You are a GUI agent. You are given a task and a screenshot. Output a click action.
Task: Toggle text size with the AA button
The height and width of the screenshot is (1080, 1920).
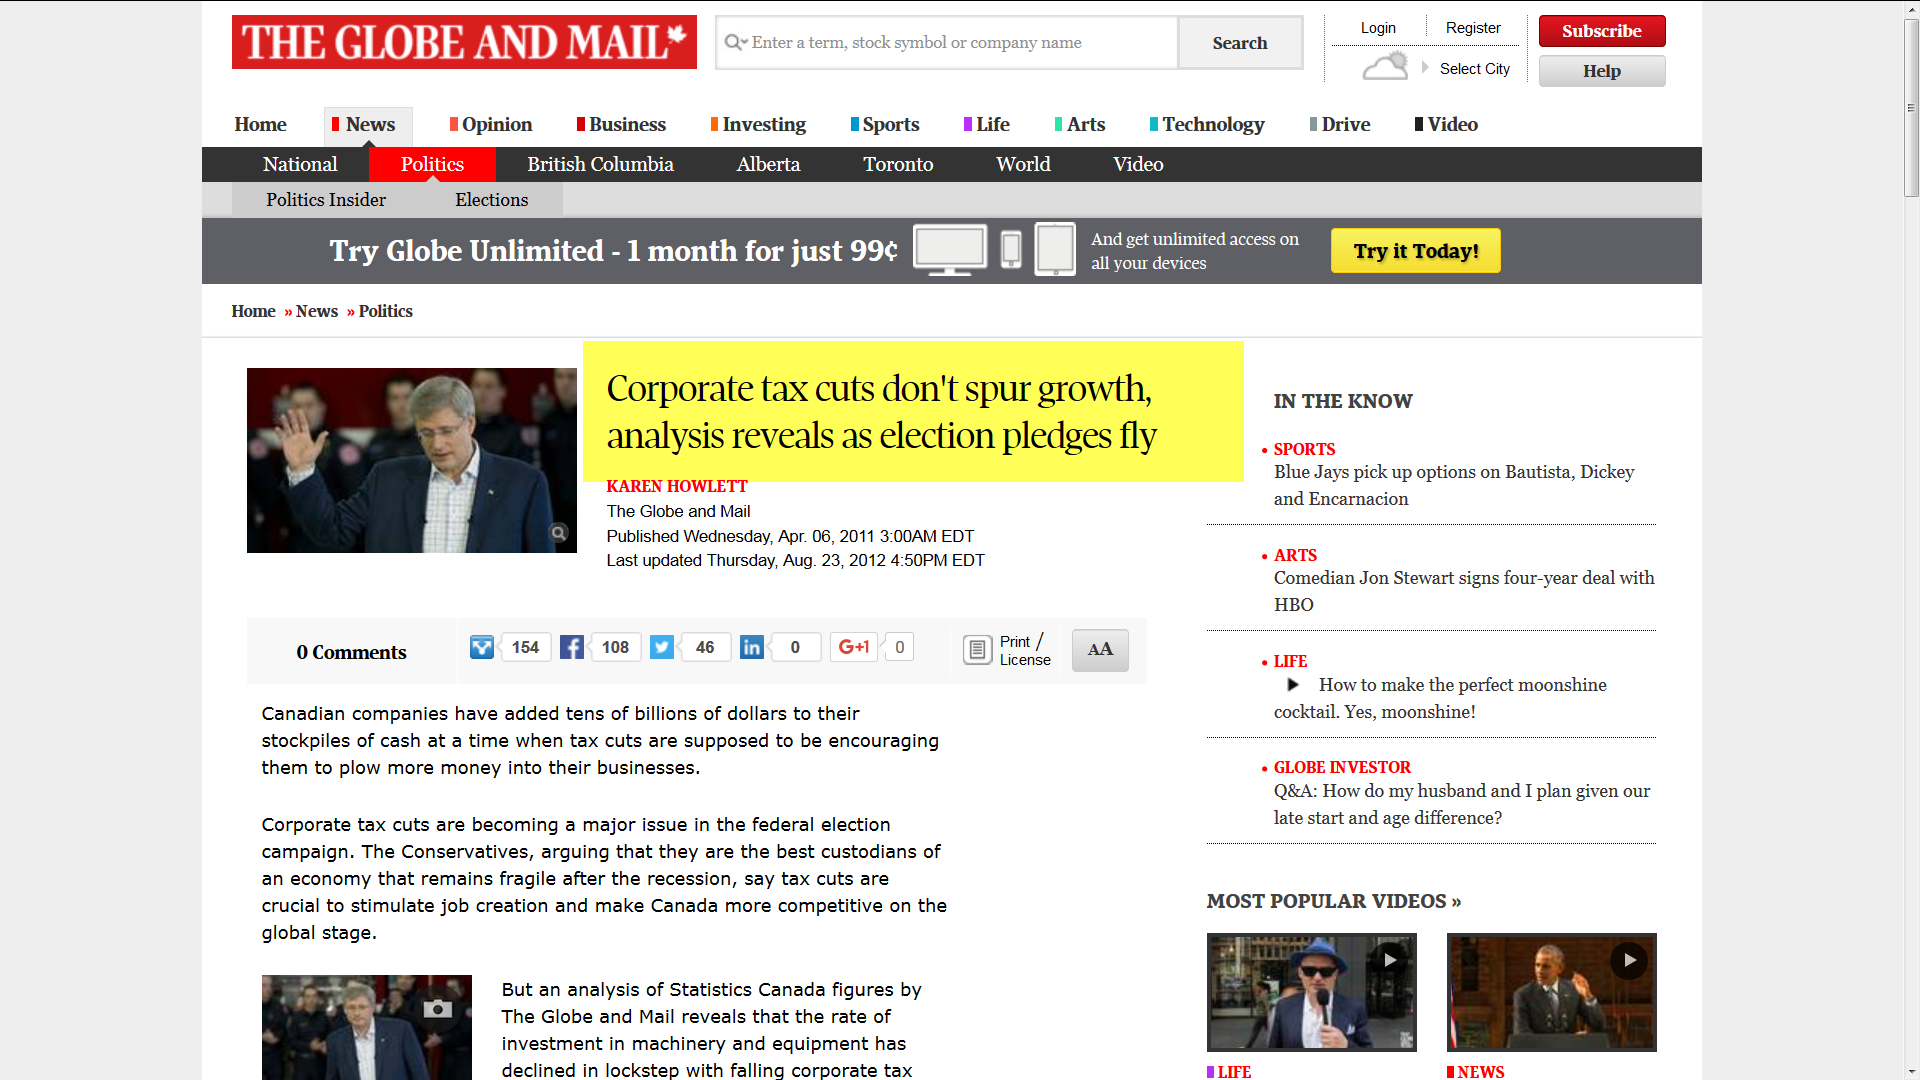coord(1100,650)
